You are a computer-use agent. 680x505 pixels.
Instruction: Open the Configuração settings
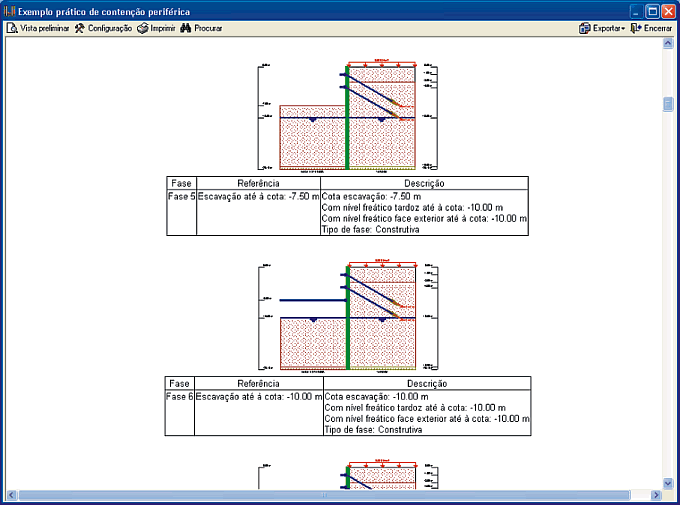tap(103, 28)
